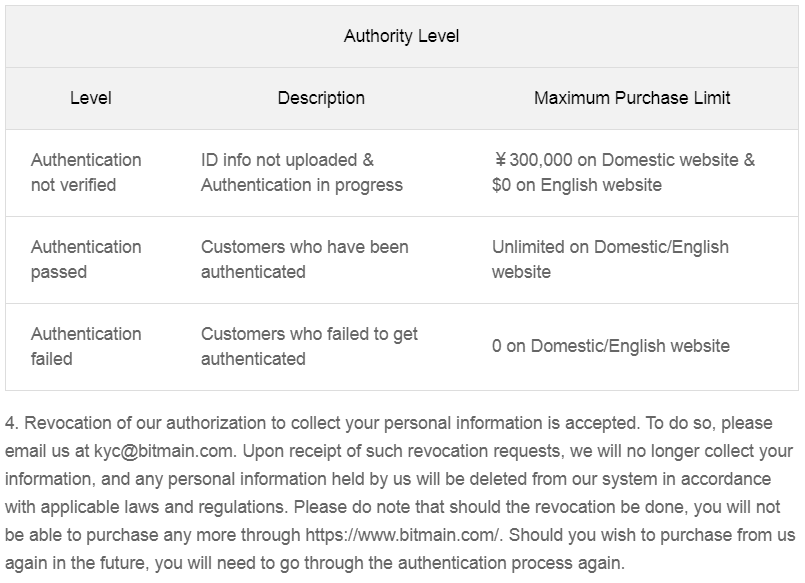The height and width of the screenshot is (583, 805).
Task: Select Customers who have been authenticated text
Action: coord(304,259)
